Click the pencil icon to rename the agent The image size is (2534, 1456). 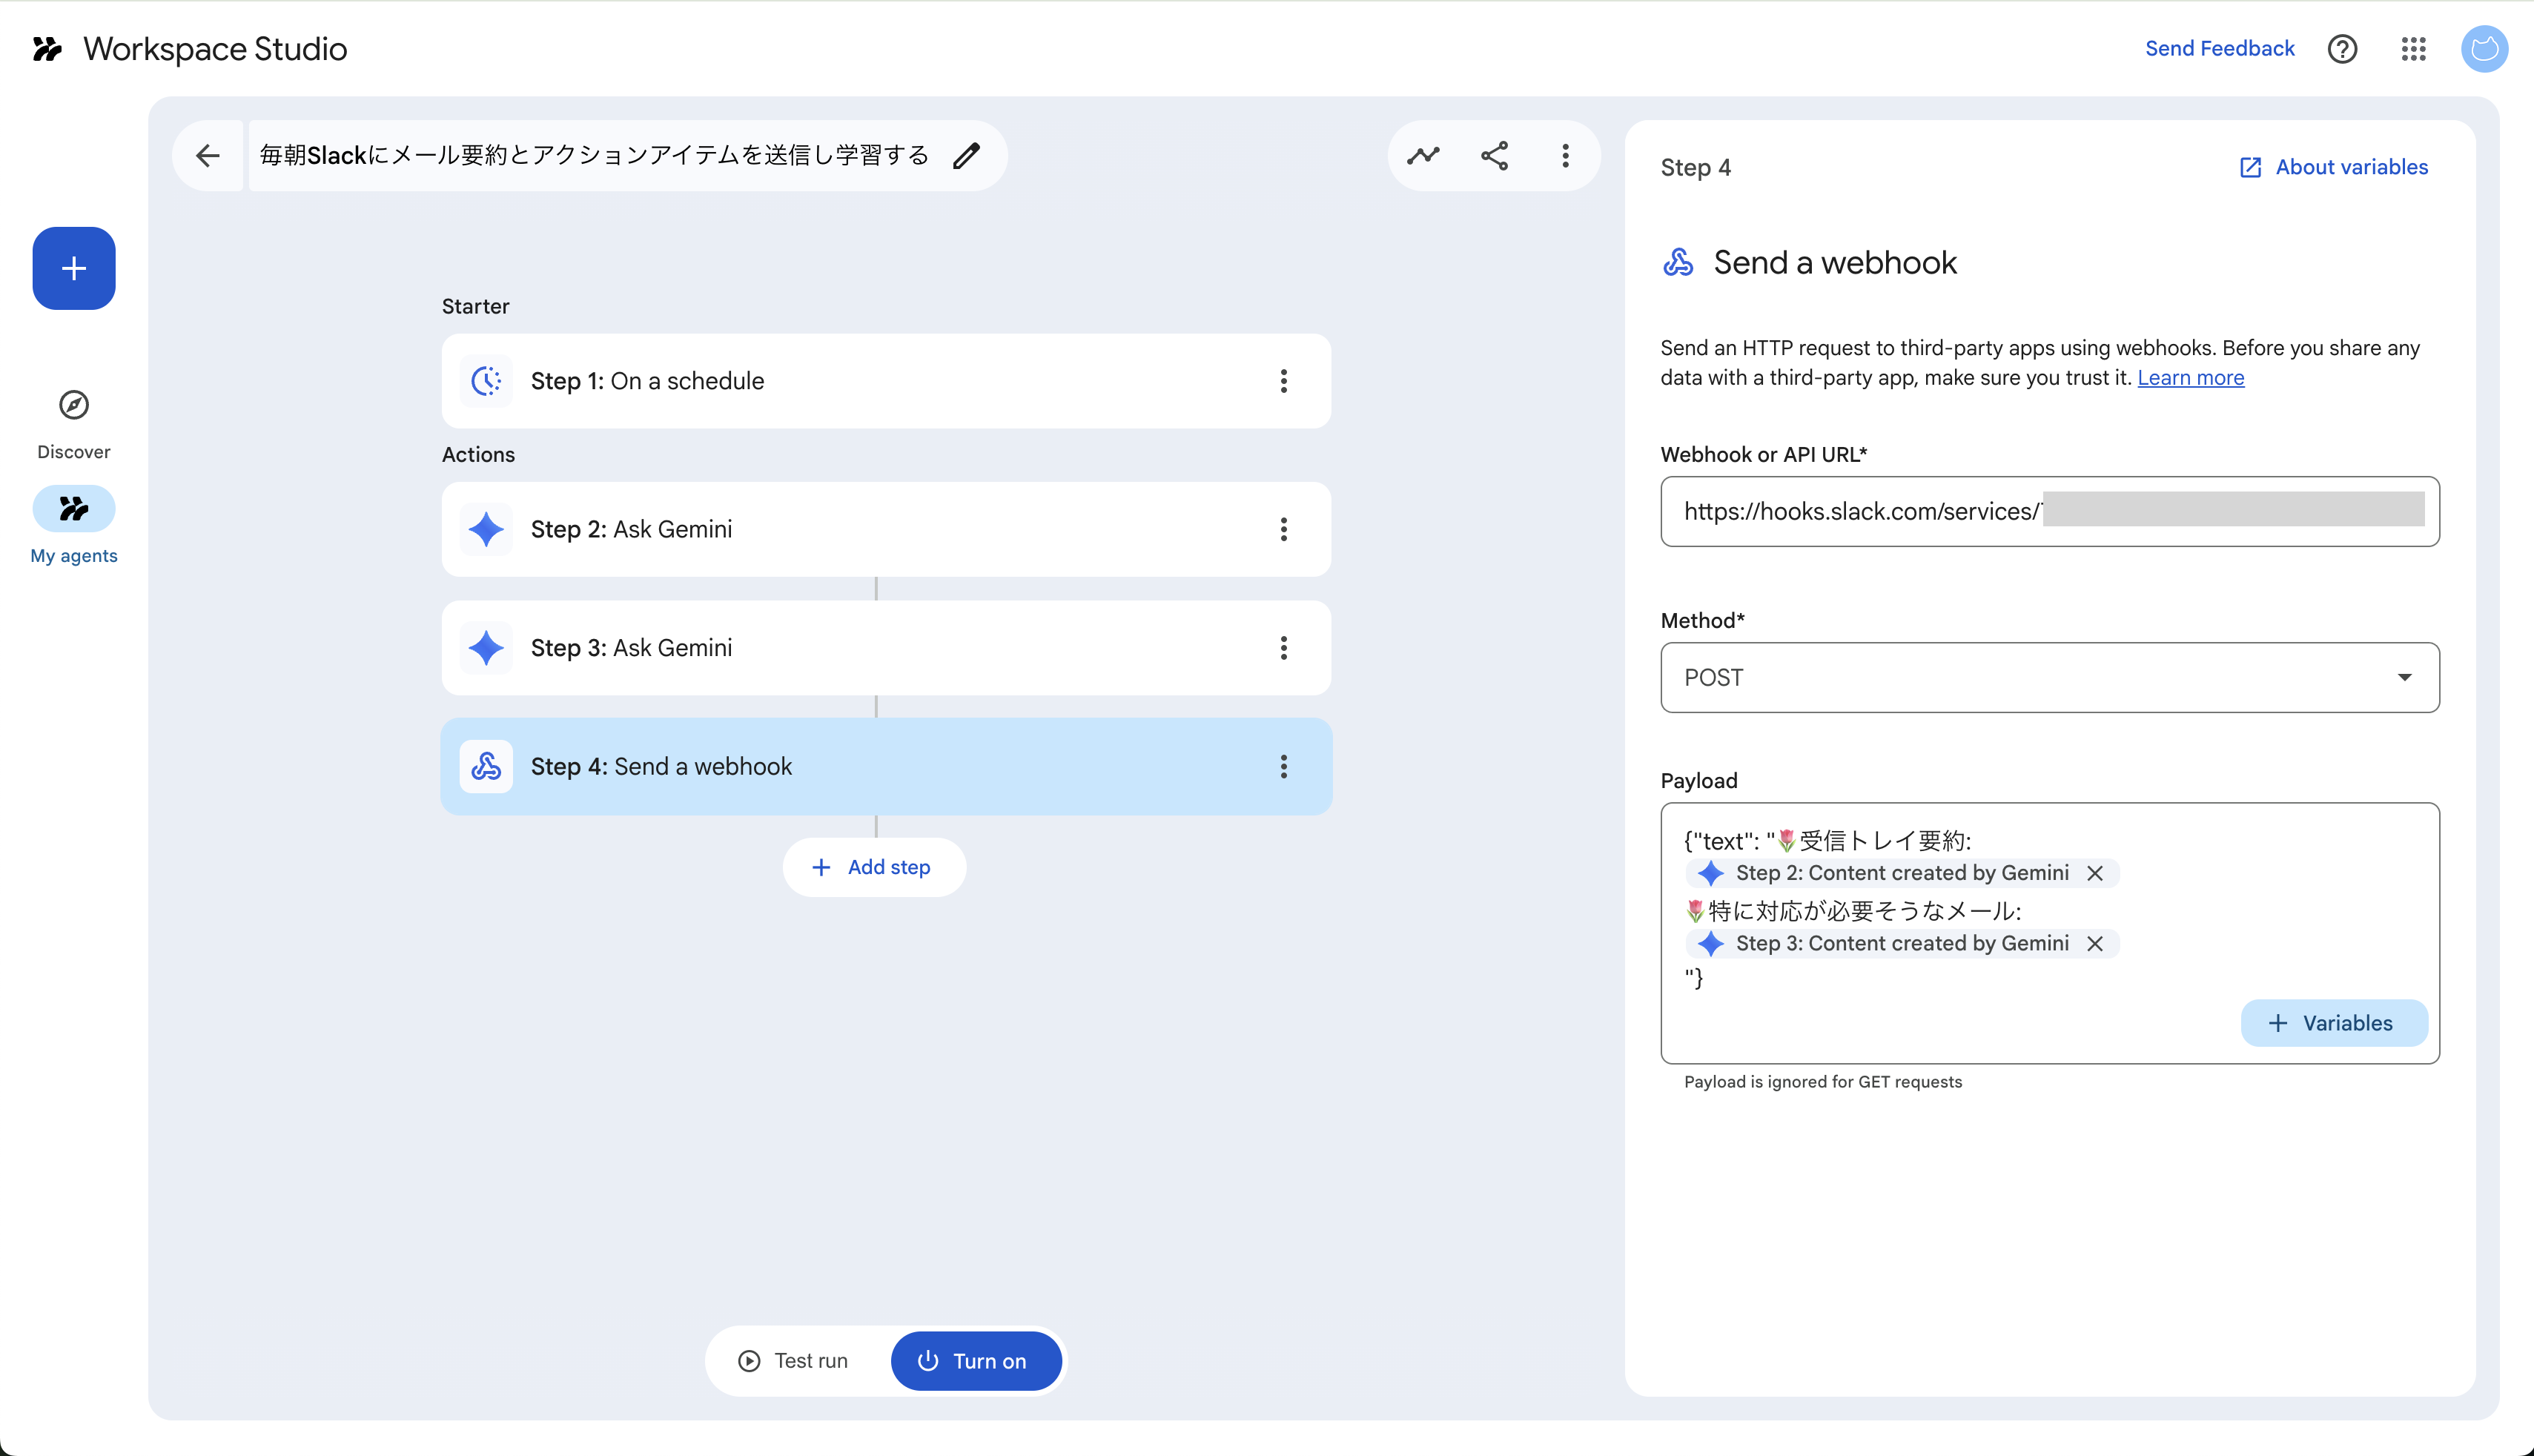click(x=966, y=155)
